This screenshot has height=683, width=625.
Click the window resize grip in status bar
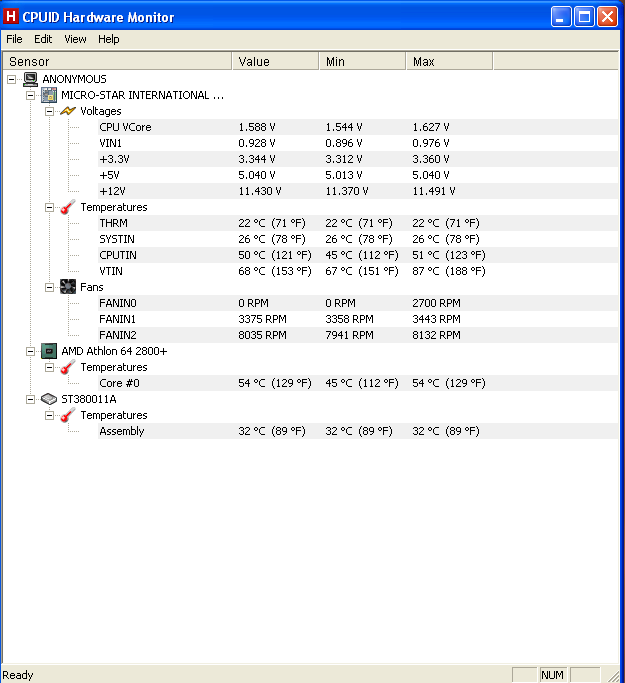(x=613, y=676)
